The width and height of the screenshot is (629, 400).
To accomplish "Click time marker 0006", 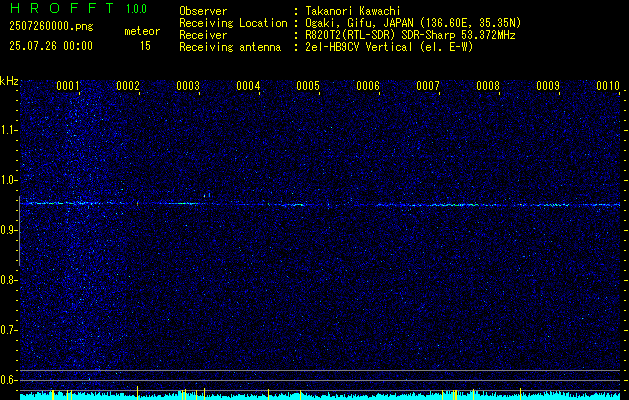I will 368,86.
